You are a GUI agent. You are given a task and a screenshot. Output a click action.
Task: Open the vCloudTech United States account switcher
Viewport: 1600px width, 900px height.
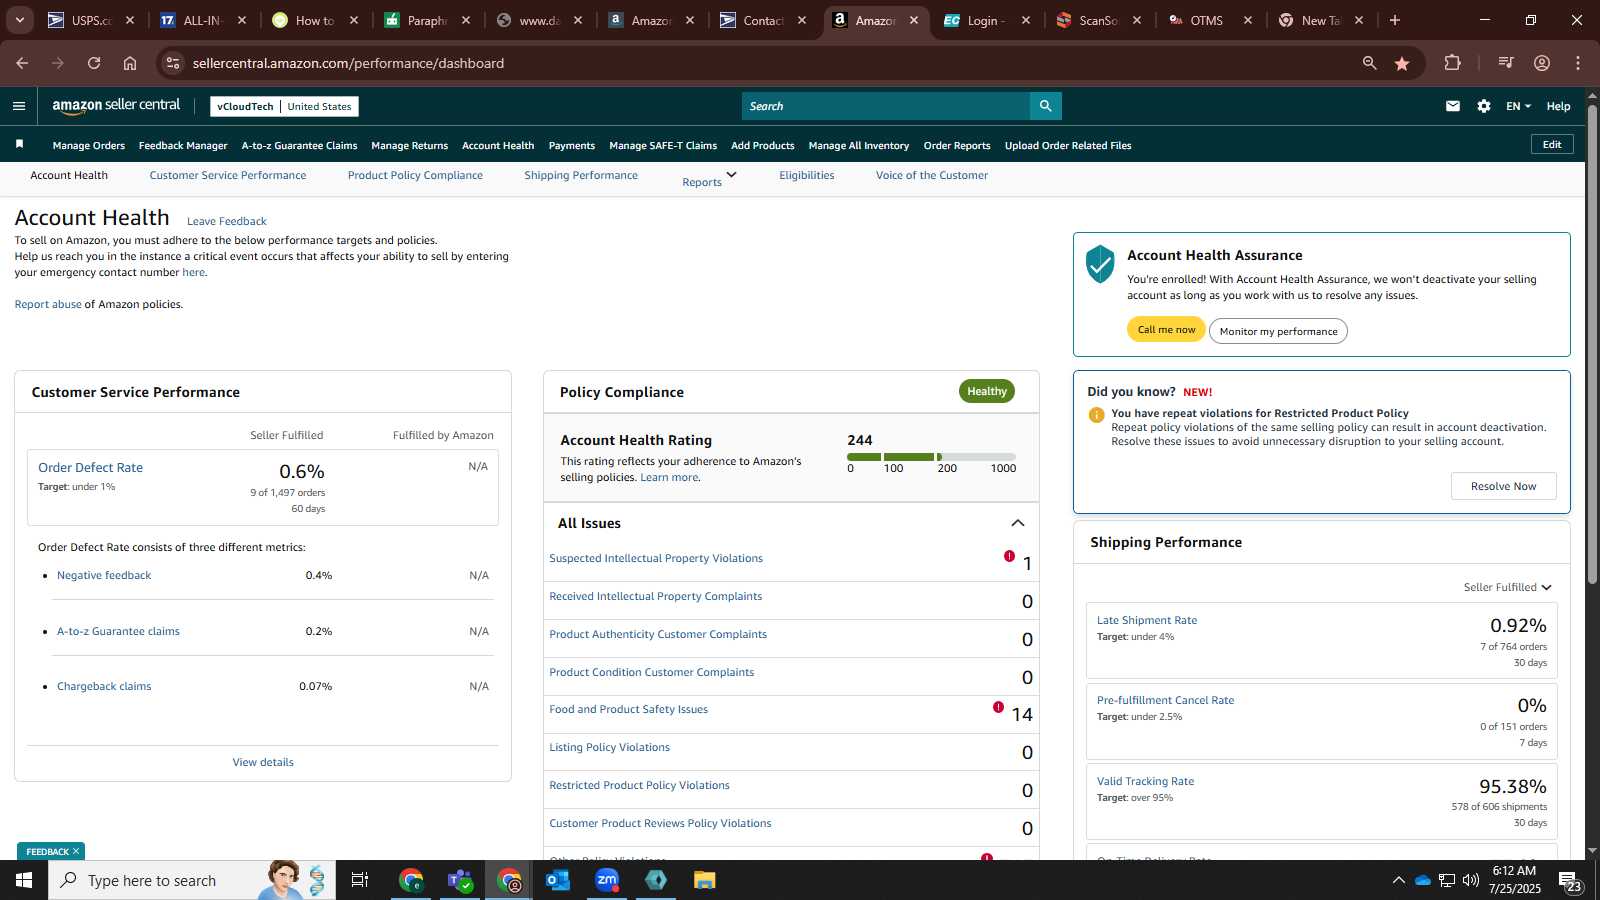pos(284,106)
